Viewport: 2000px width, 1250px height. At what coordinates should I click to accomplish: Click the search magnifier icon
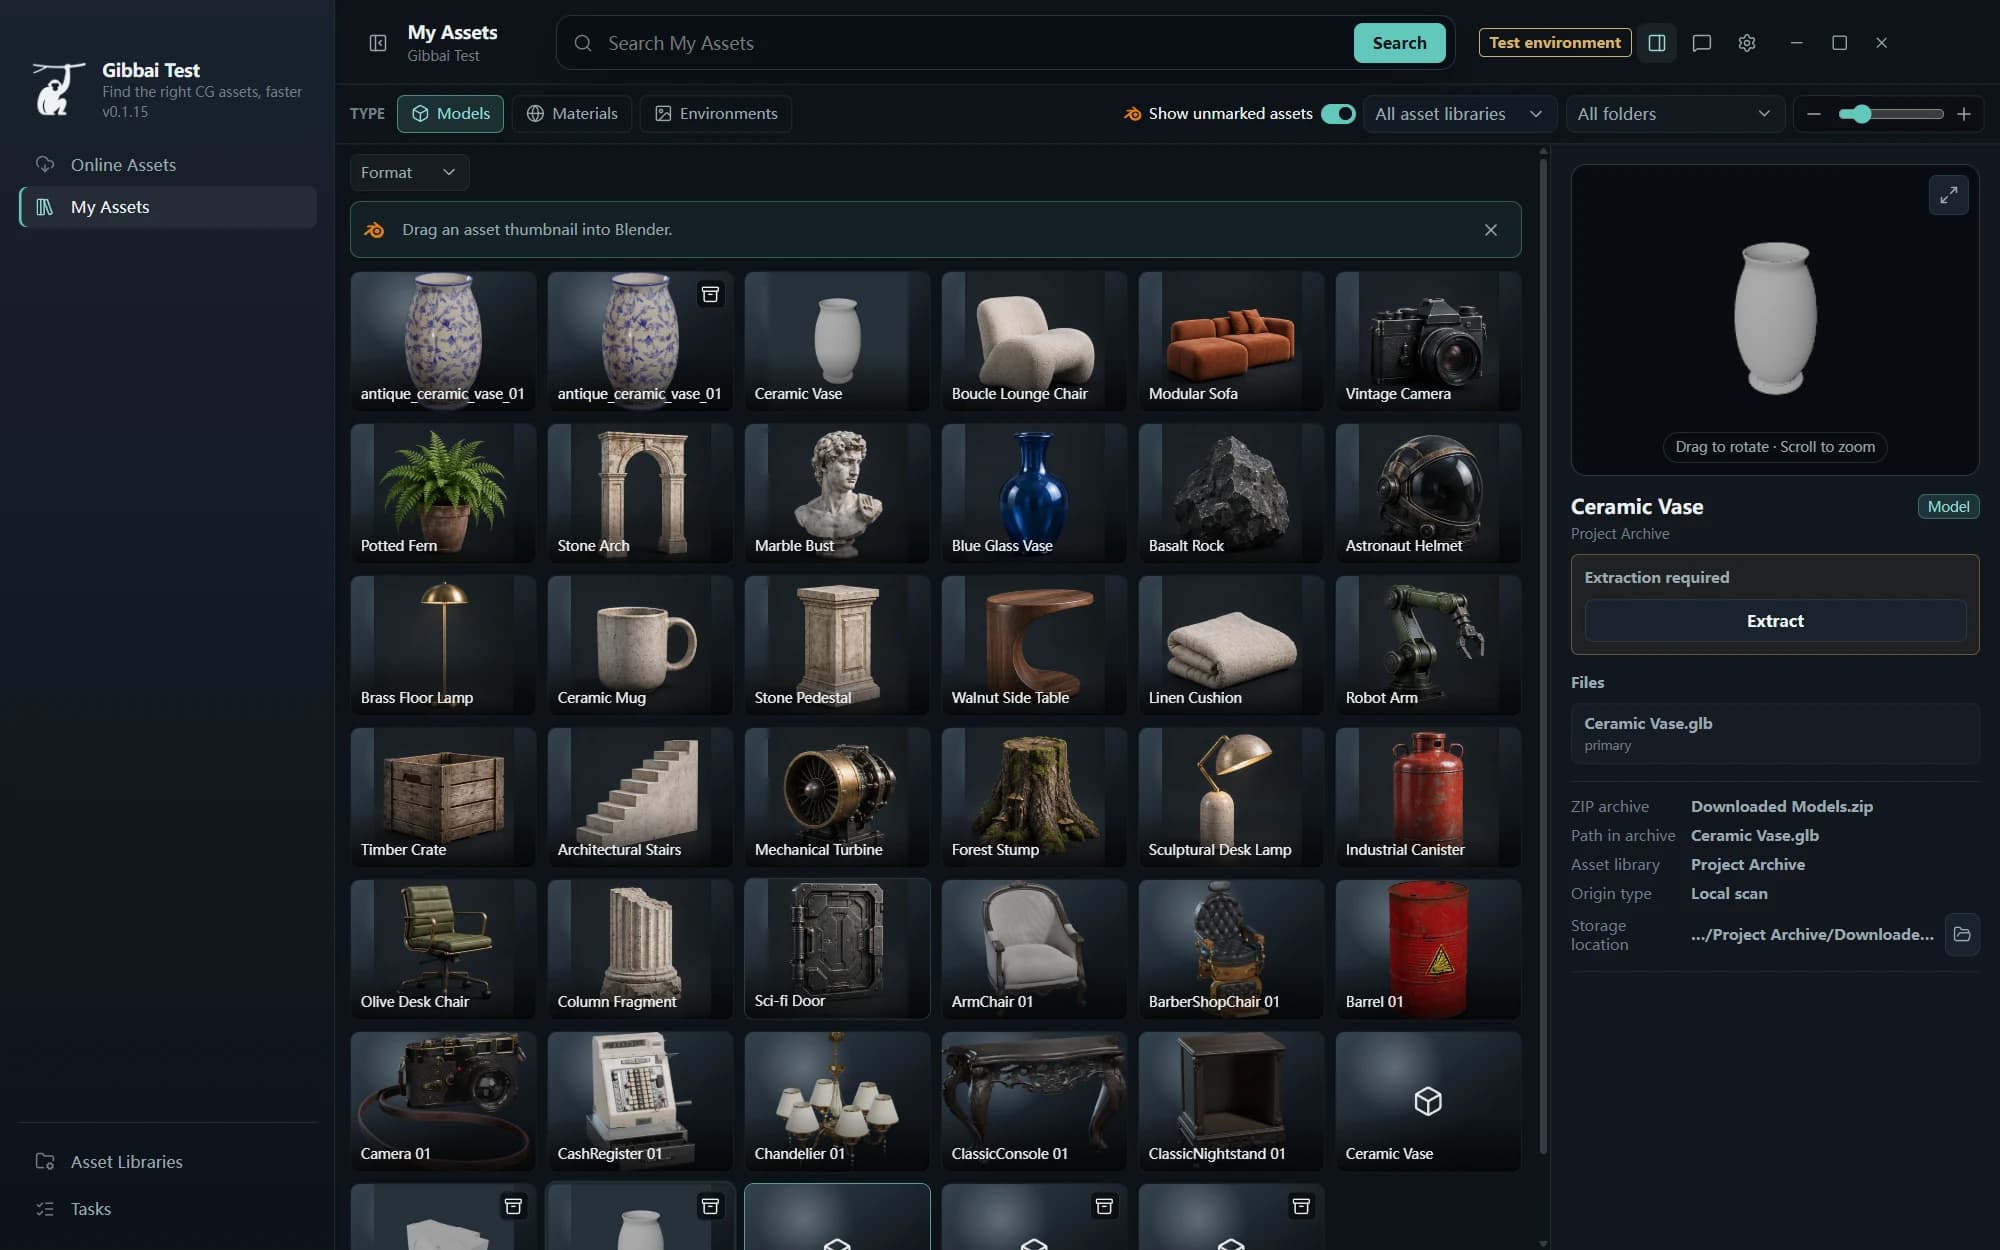[583, 43]
